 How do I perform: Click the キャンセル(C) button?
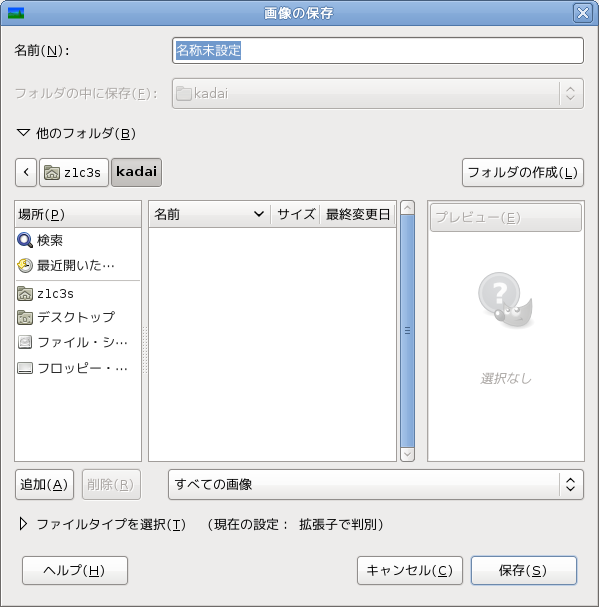coord(410,570)
